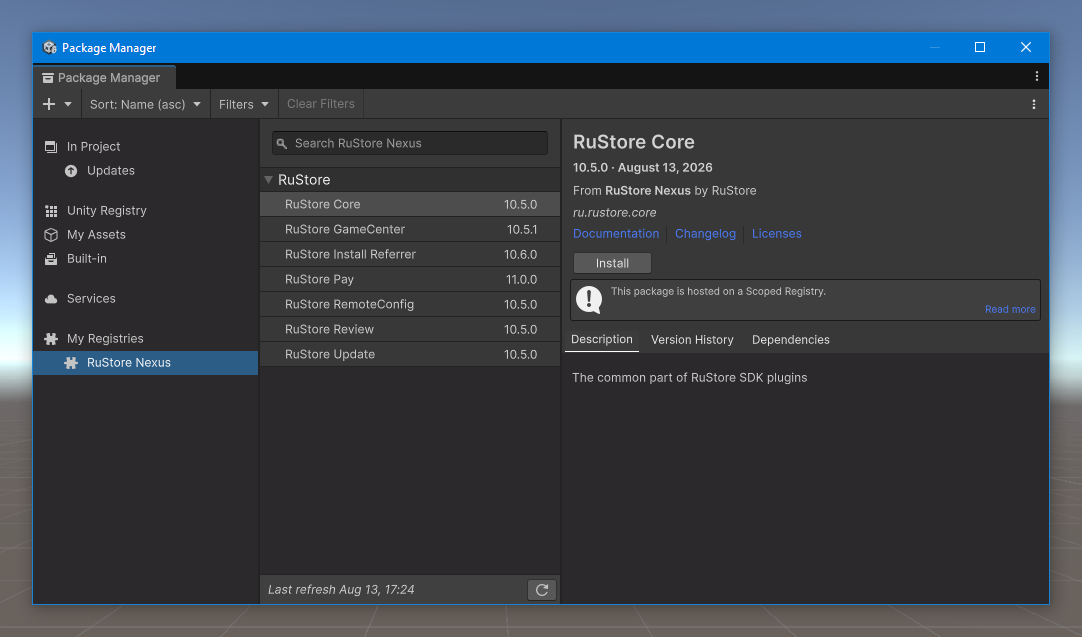Click the Clear Filters button
This screenshot has height=637, width=1082.
pyautogui.click(x=321, y=104)
